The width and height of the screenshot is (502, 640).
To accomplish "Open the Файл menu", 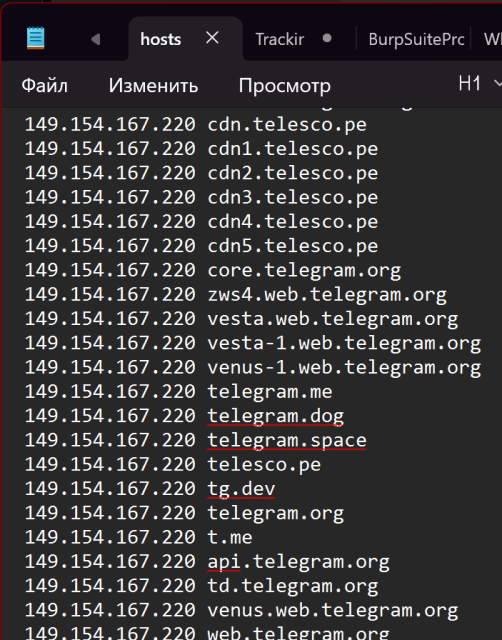I will [44, 85].
